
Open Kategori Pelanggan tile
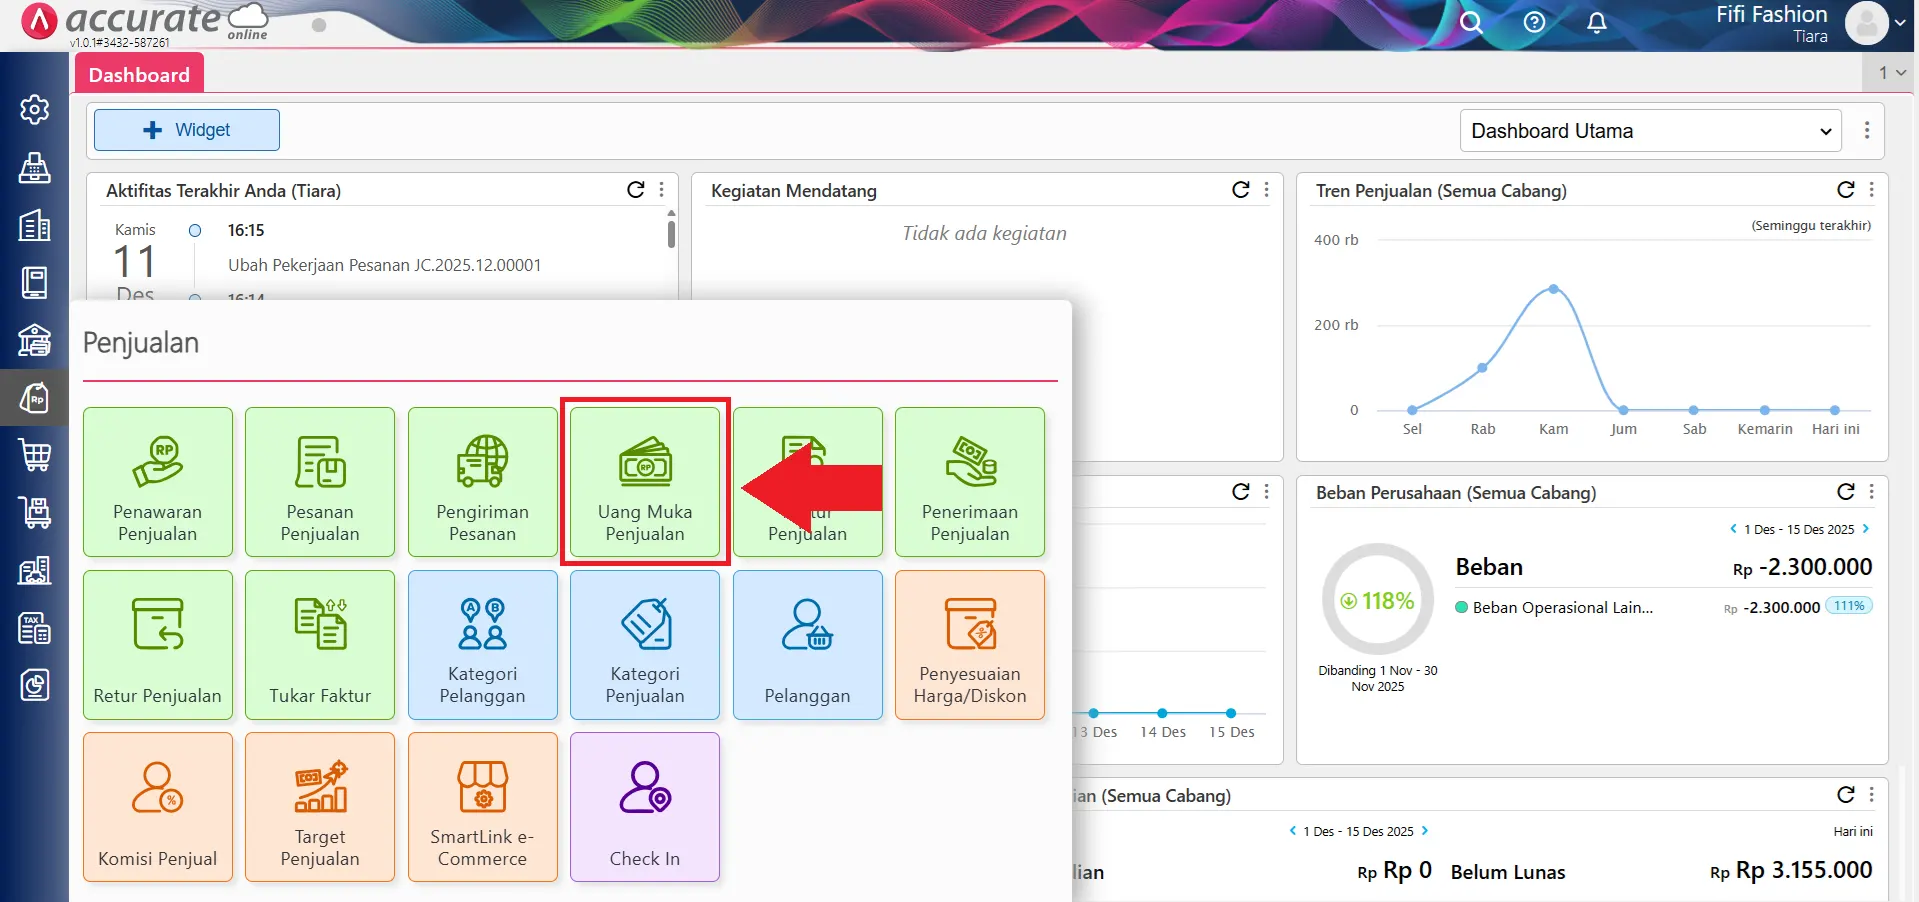[x=482, y=645]
